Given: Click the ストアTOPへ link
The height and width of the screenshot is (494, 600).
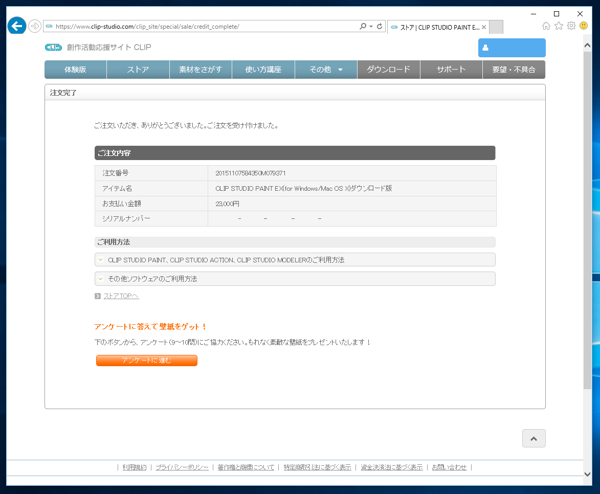Looking at the screenshot, I should [121, 296].
